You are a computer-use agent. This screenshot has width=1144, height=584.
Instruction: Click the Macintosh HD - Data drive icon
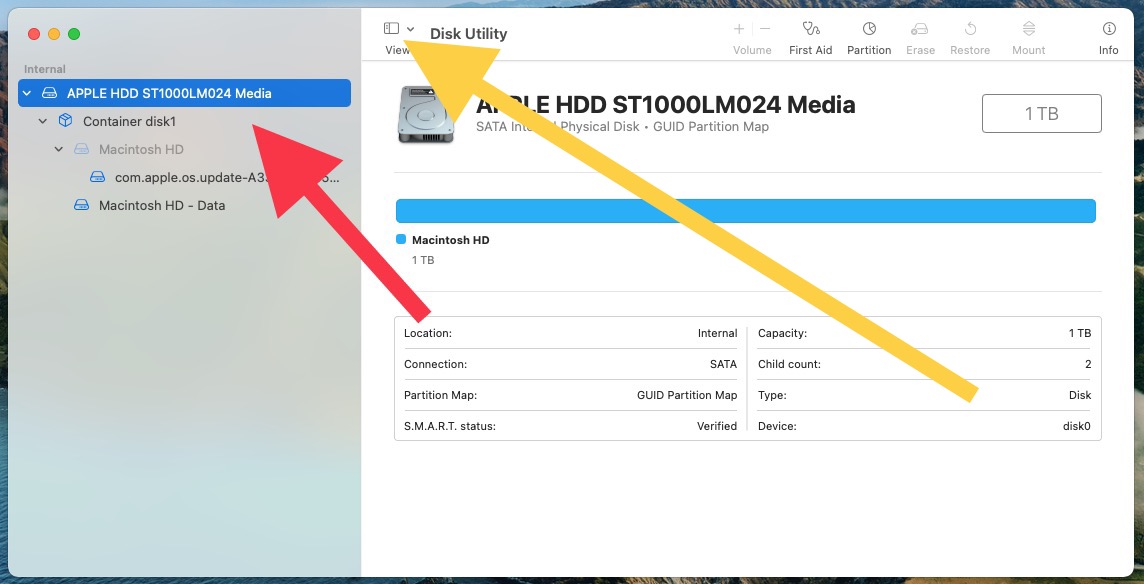pyautogui.click(x=82, y=205)
